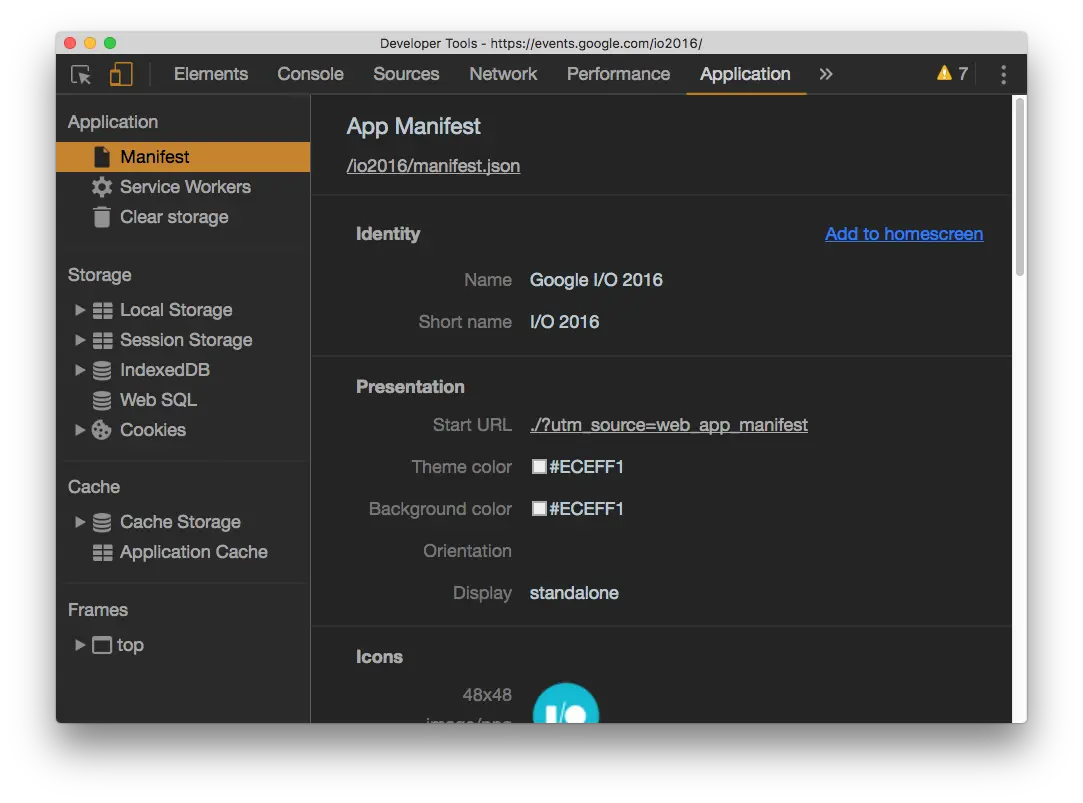Select the Application tab
Screen dimensions: 1083x803
pyautogui.click(x=745, y=74)
